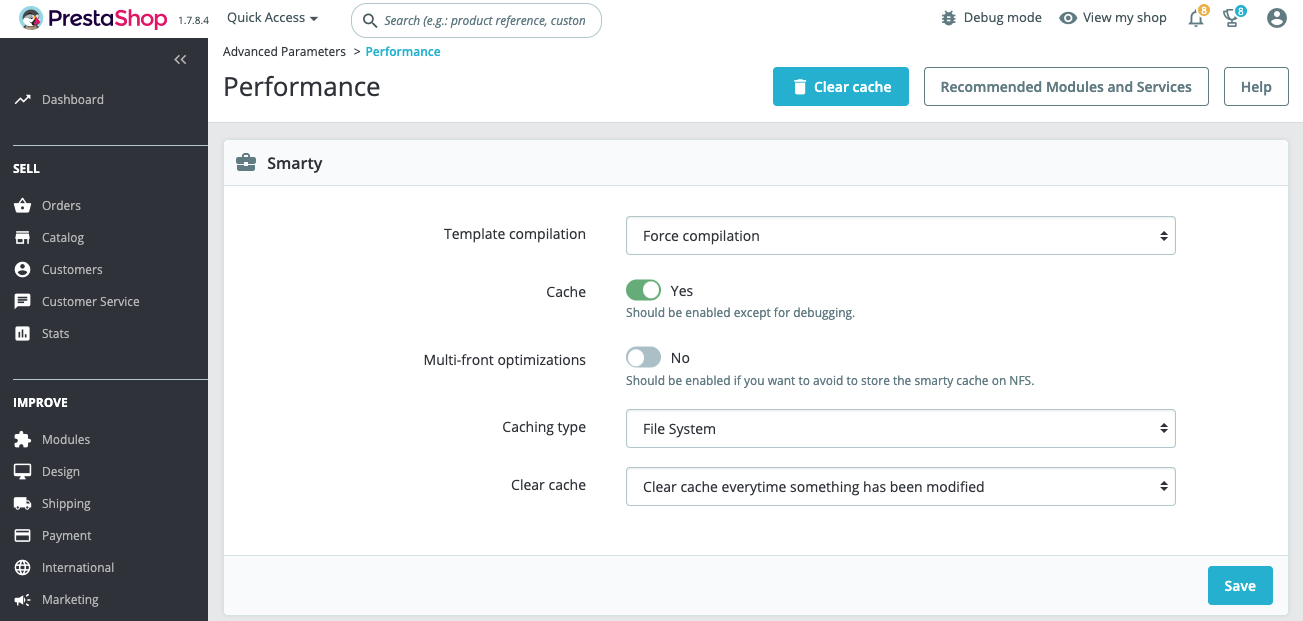
Task: Open the user profile avatar icon
Action: [x=1277, y=18]
